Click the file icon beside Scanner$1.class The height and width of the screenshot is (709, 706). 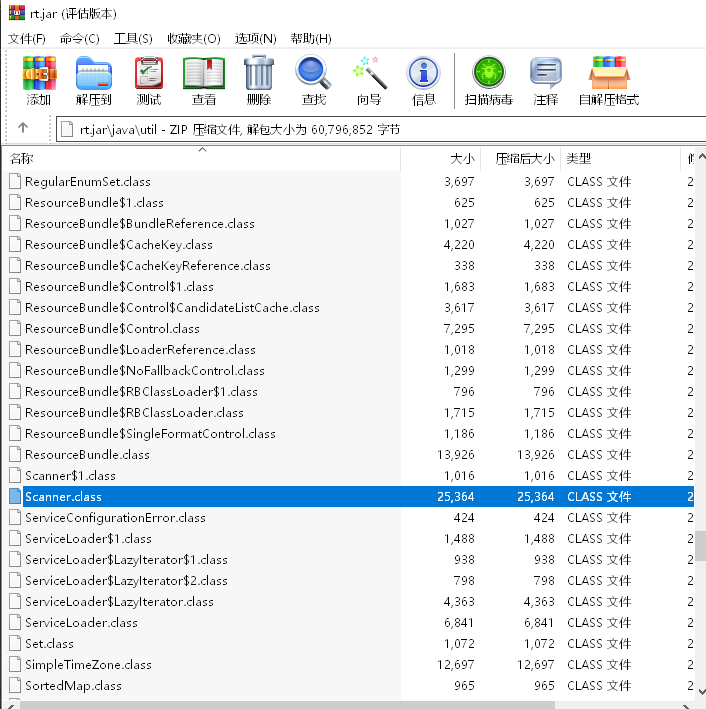pyautogui.click(x=15, y=476)
